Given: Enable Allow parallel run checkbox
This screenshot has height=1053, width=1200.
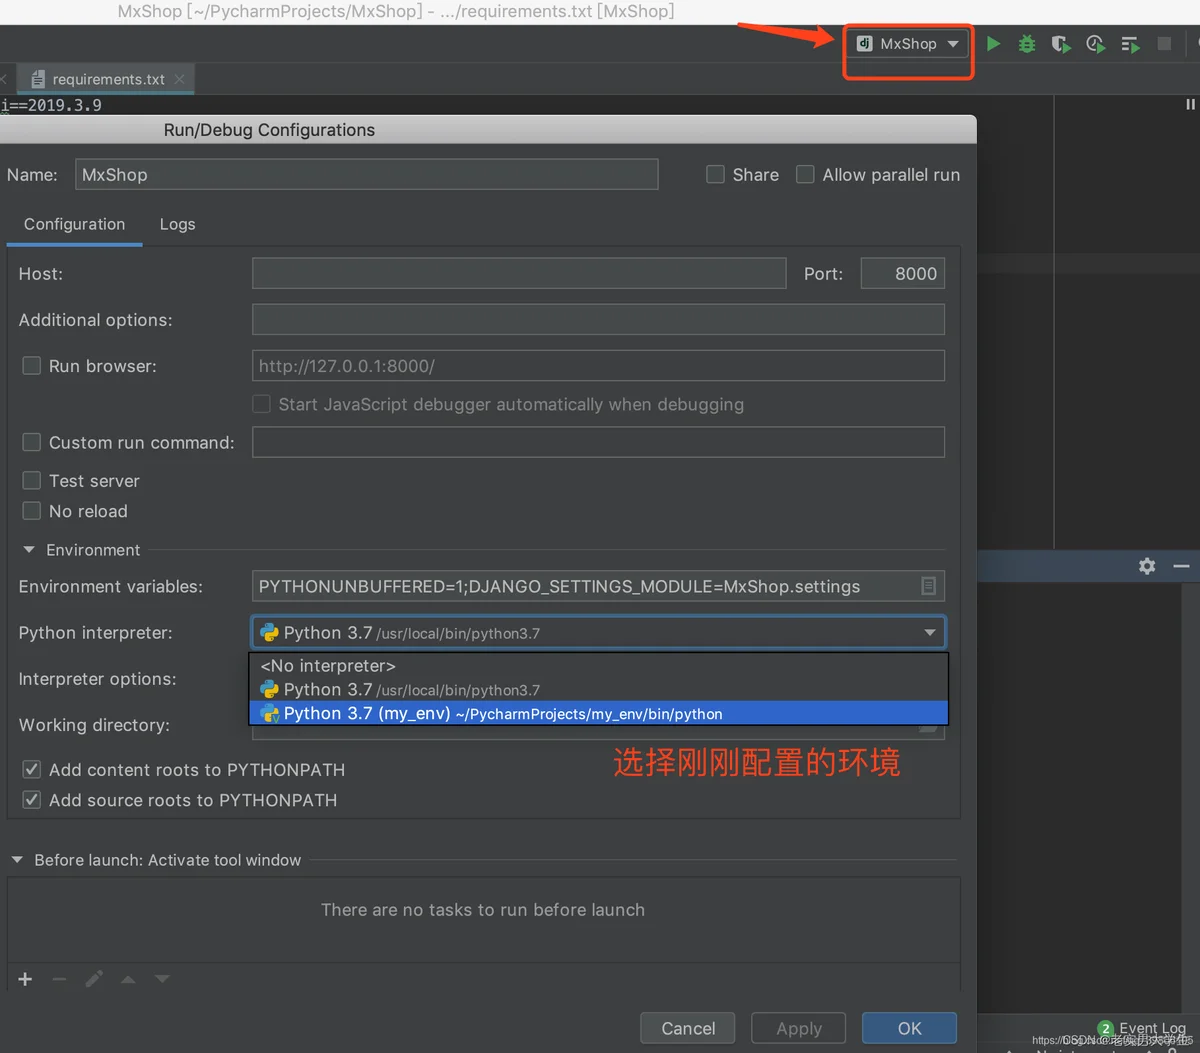Looking at the screenshot, I should coord(805,175).
